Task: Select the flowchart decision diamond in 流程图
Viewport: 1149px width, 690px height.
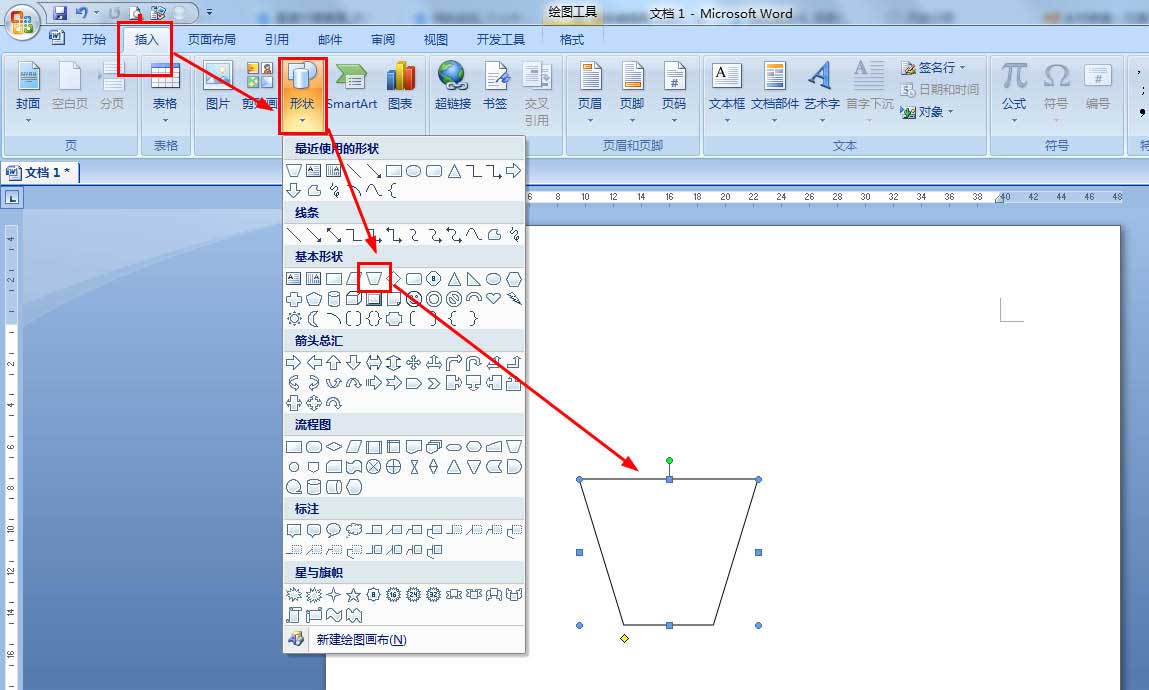Action: coord(333,446)
